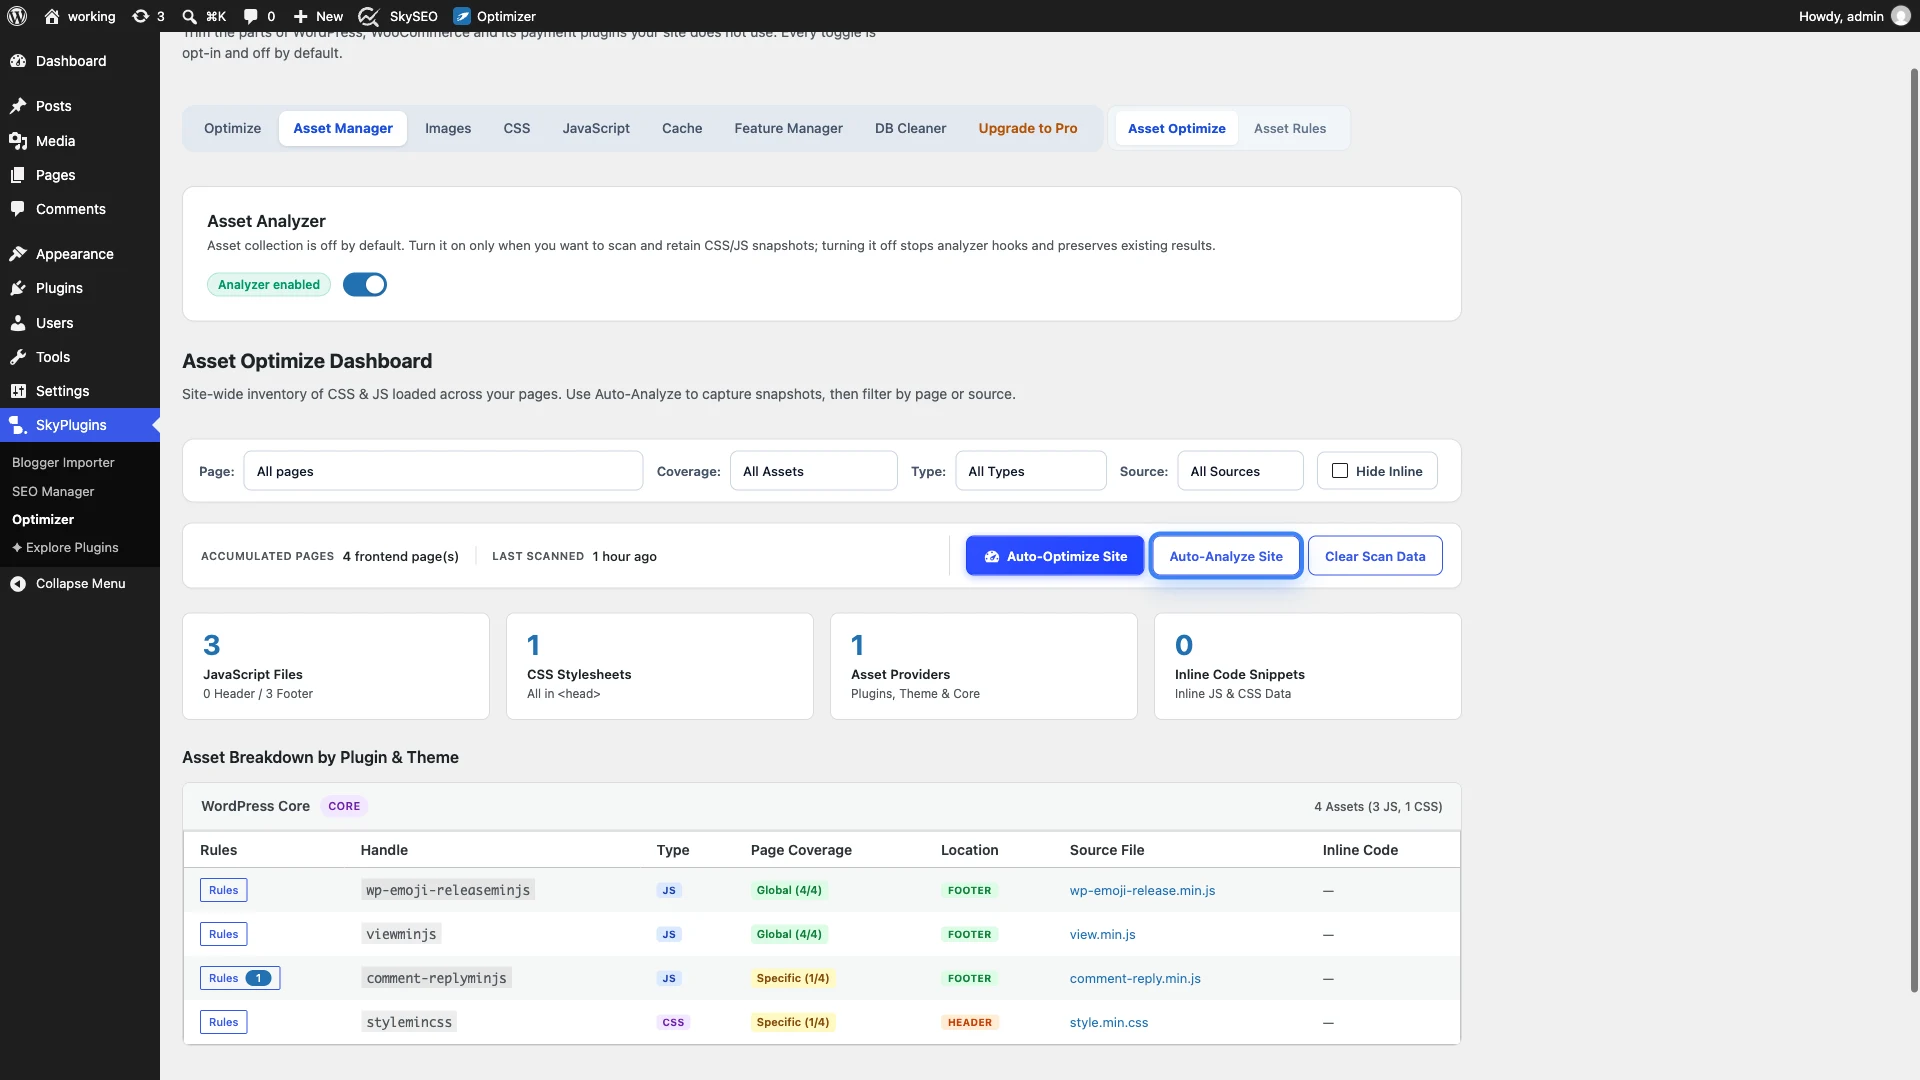Click the Auto-Optimize Site button
The image size is (1920, 1080).
coord(1055,556)
